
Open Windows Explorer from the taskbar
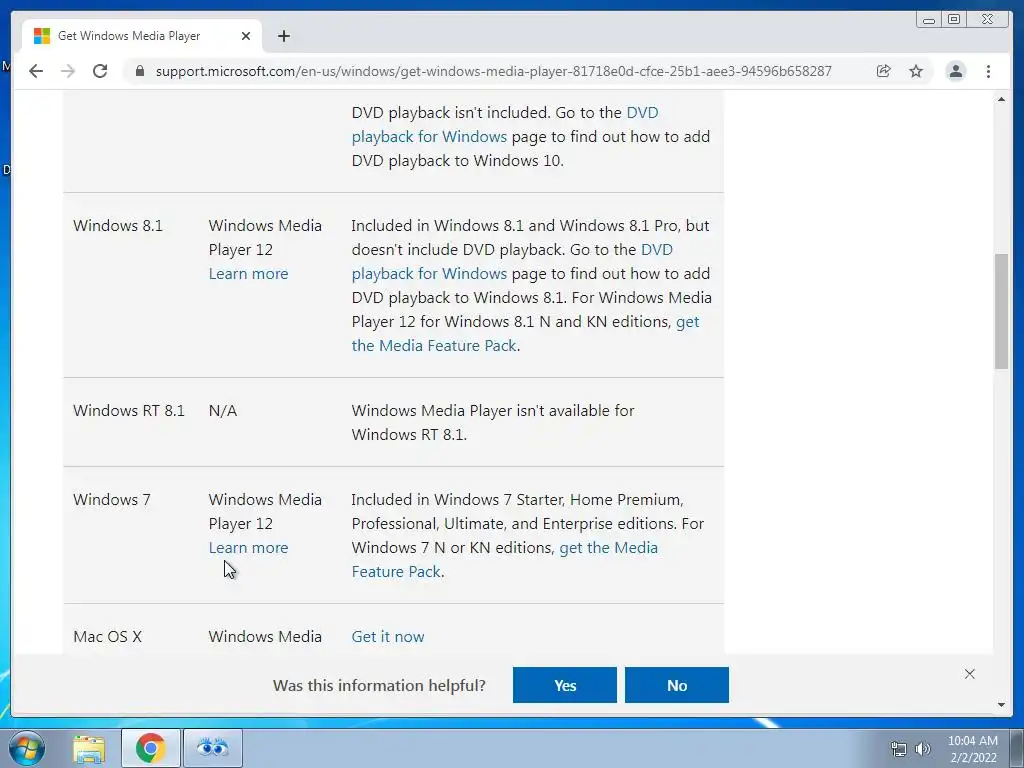89,748
